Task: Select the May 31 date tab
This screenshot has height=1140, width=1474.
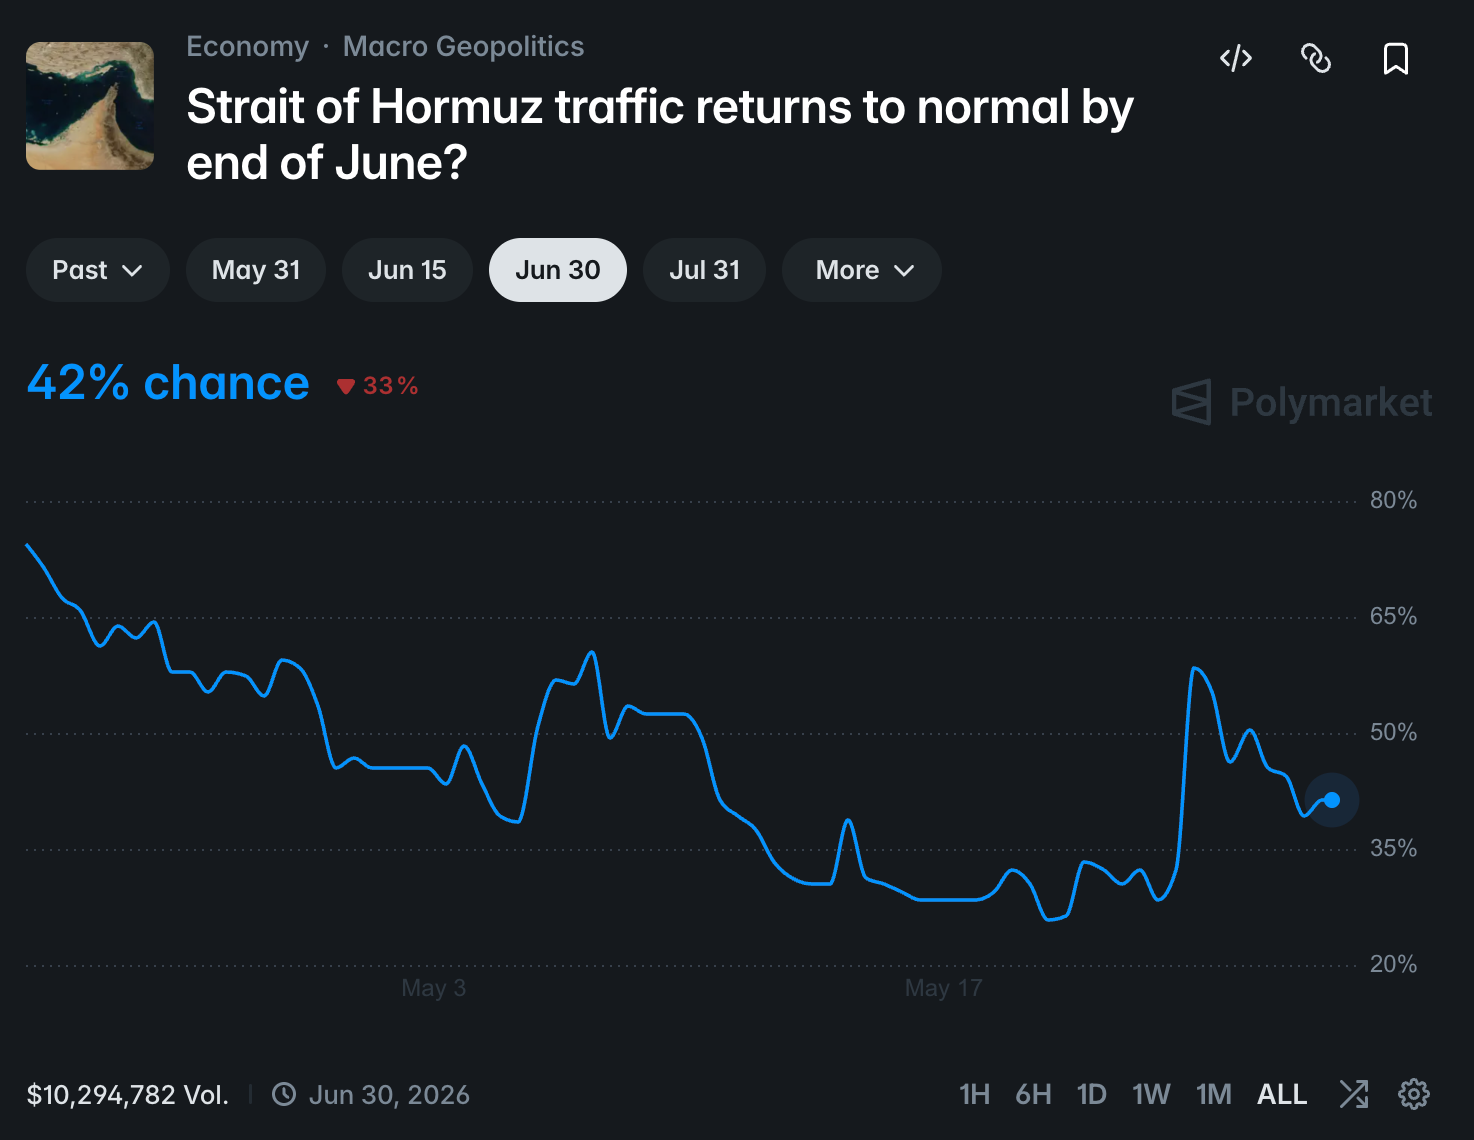Action: (x=256, y=270)
